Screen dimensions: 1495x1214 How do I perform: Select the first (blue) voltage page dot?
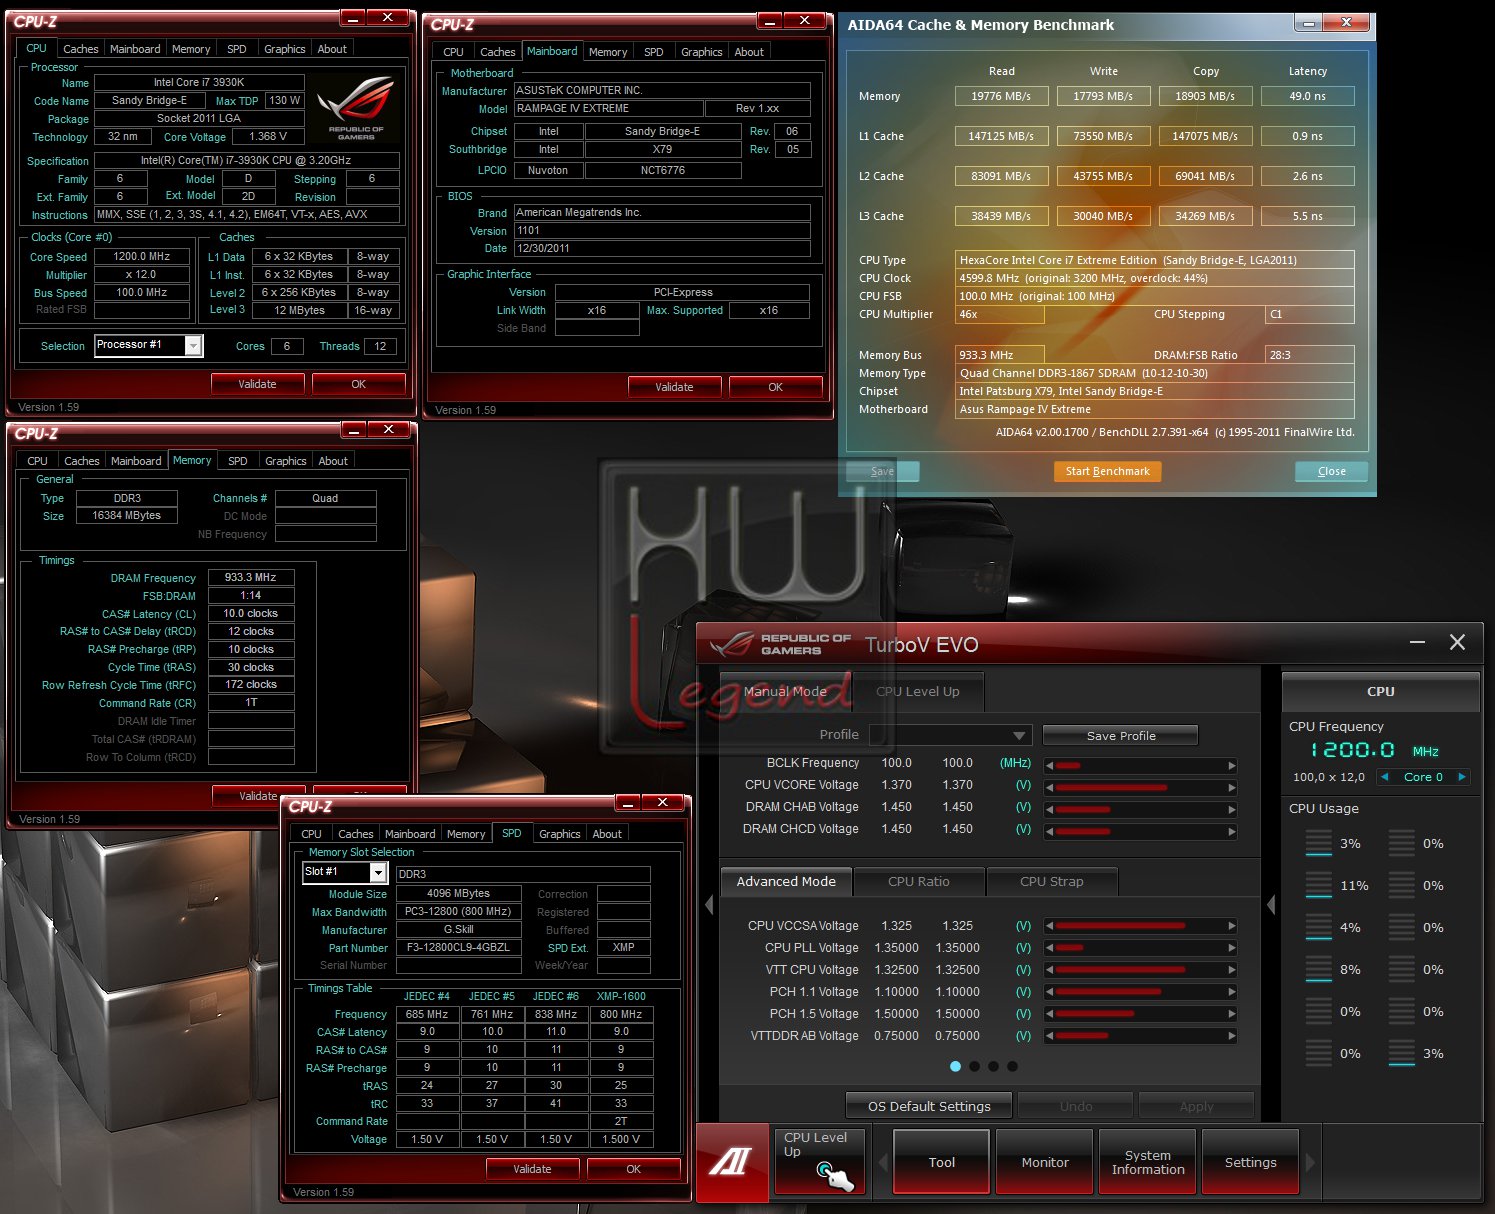coord(955,1066)
